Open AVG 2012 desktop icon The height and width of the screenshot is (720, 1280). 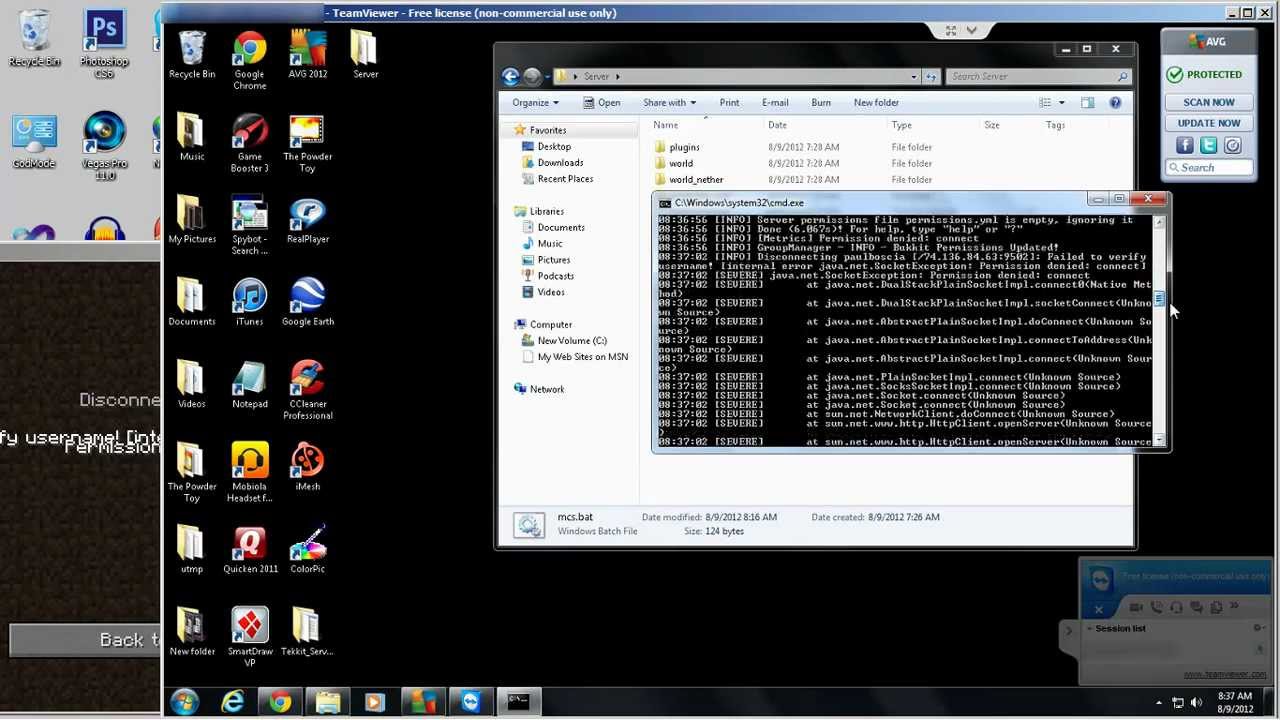(x=308, y=55)
